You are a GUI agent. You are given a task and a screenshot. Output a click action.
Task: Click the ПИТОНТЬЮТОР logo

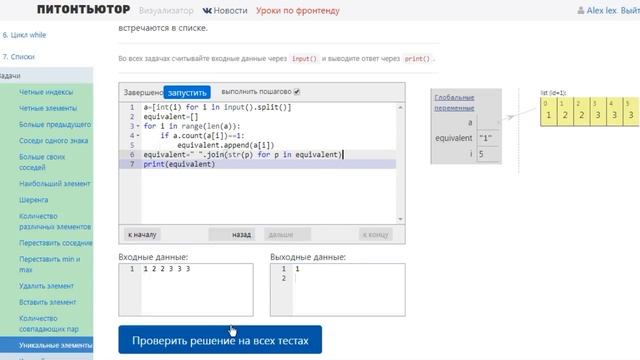tap(84, 10)
